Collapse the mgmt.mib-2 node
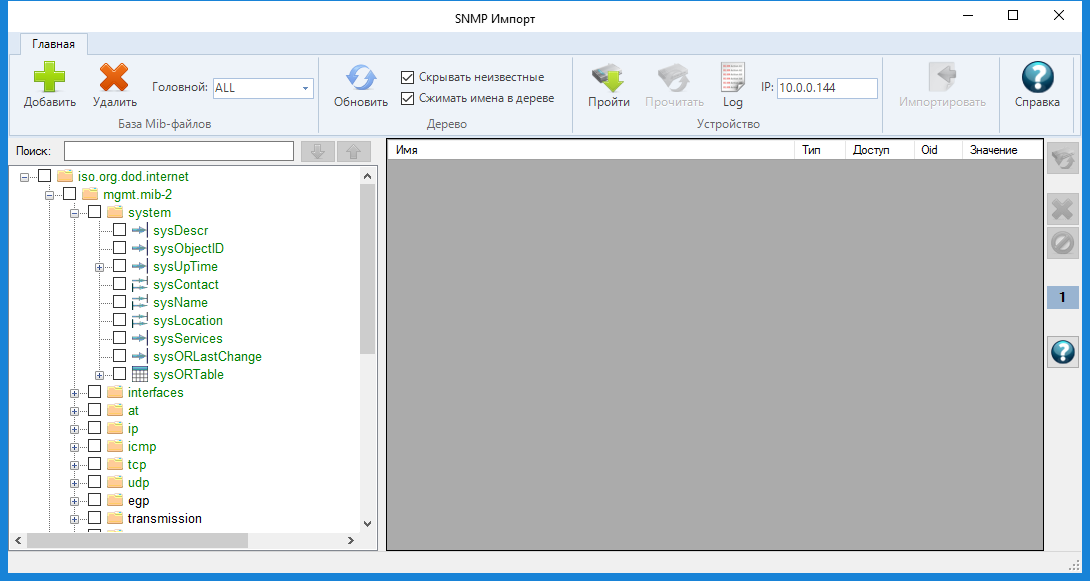This screenshot has height=581, width=1090. click(49, 195)
